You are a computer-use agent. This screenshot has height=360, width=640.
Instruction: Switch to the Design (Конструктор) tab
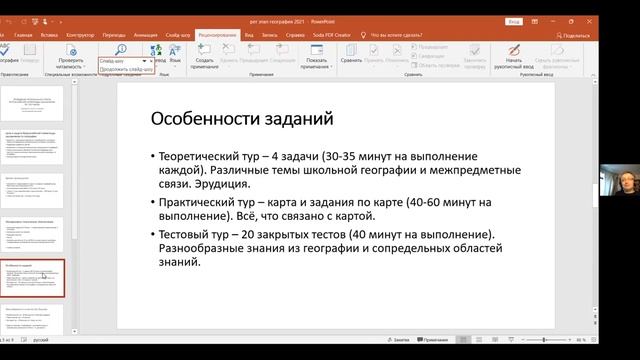click(80, 35)
